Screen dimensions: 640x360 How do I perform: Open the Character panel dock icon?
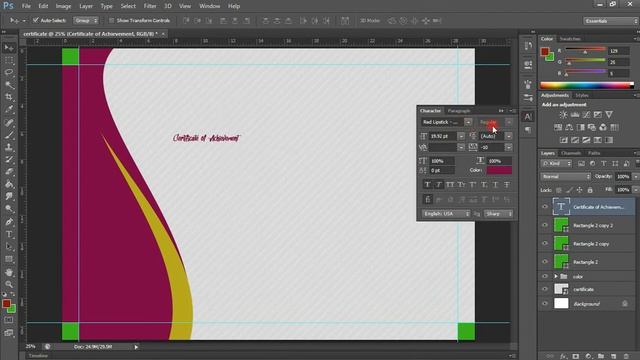pyautogui.click(x=528, y=117)
